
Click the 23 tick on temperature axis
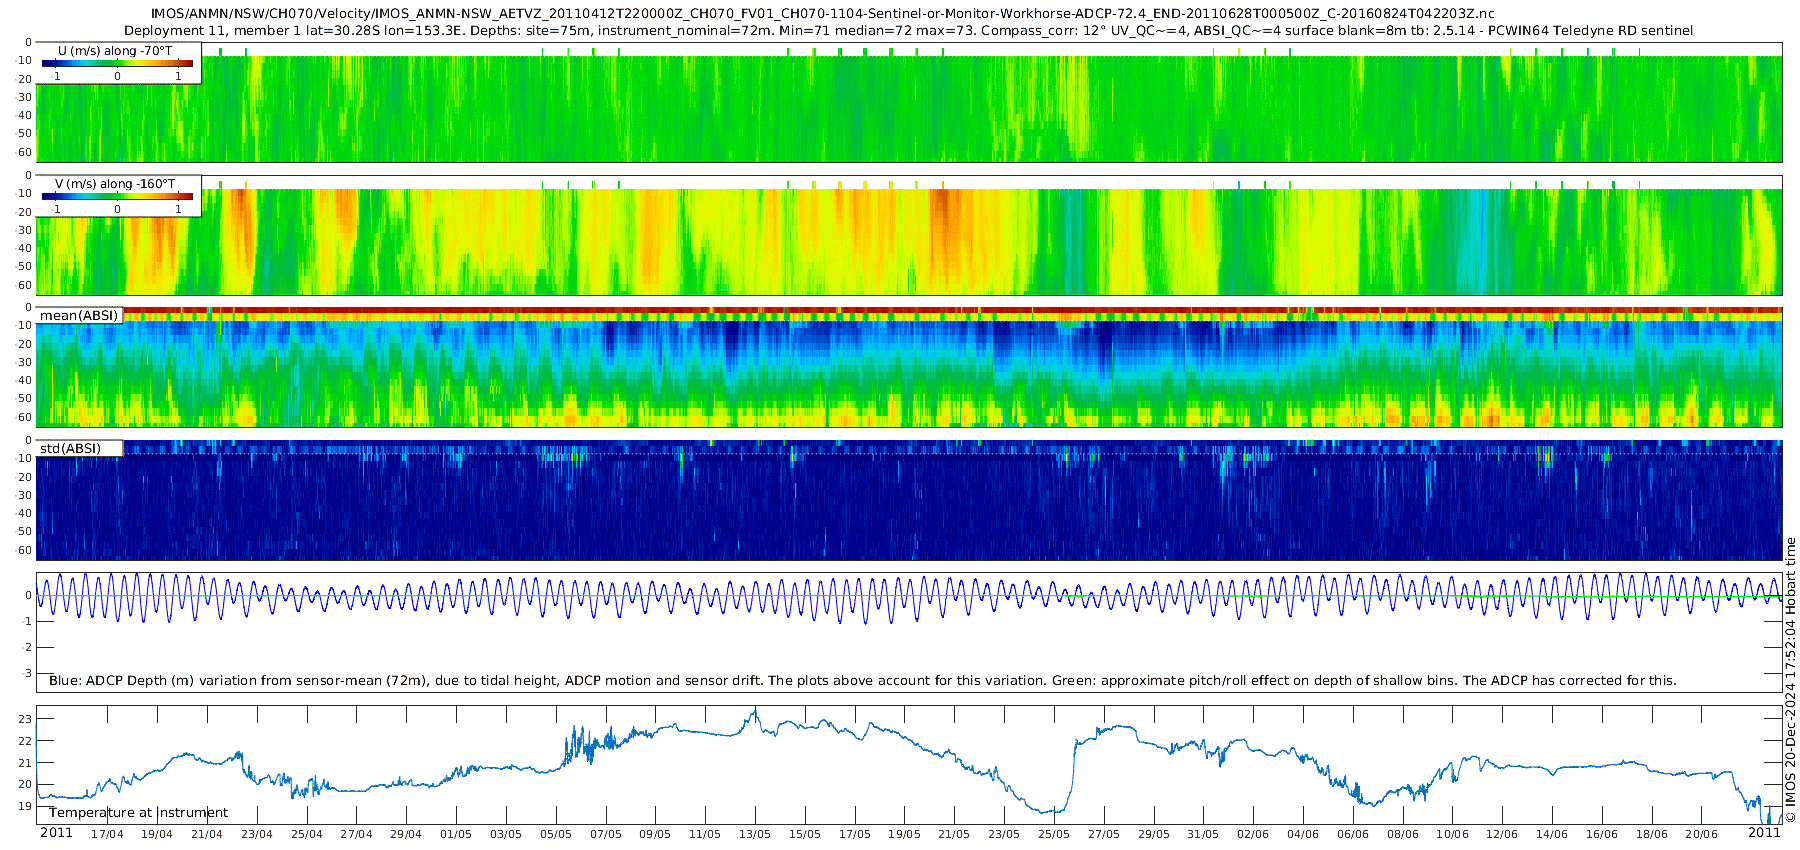click(x=25, y=719)
